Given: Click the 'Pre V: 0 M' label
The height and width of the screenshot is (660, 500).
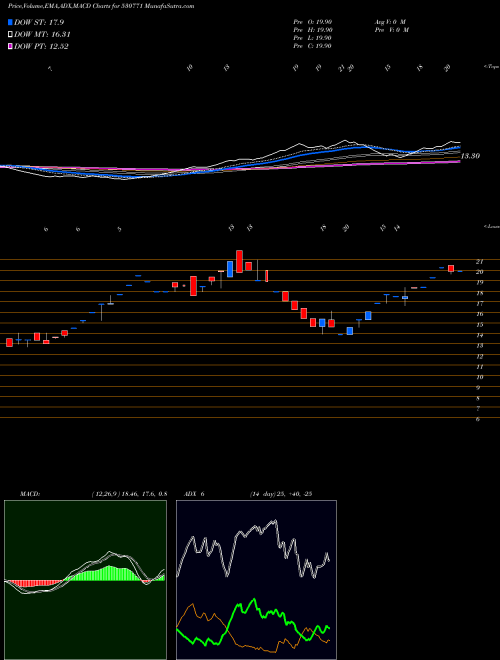Looking at the screenshot, I should click(392, 30).
